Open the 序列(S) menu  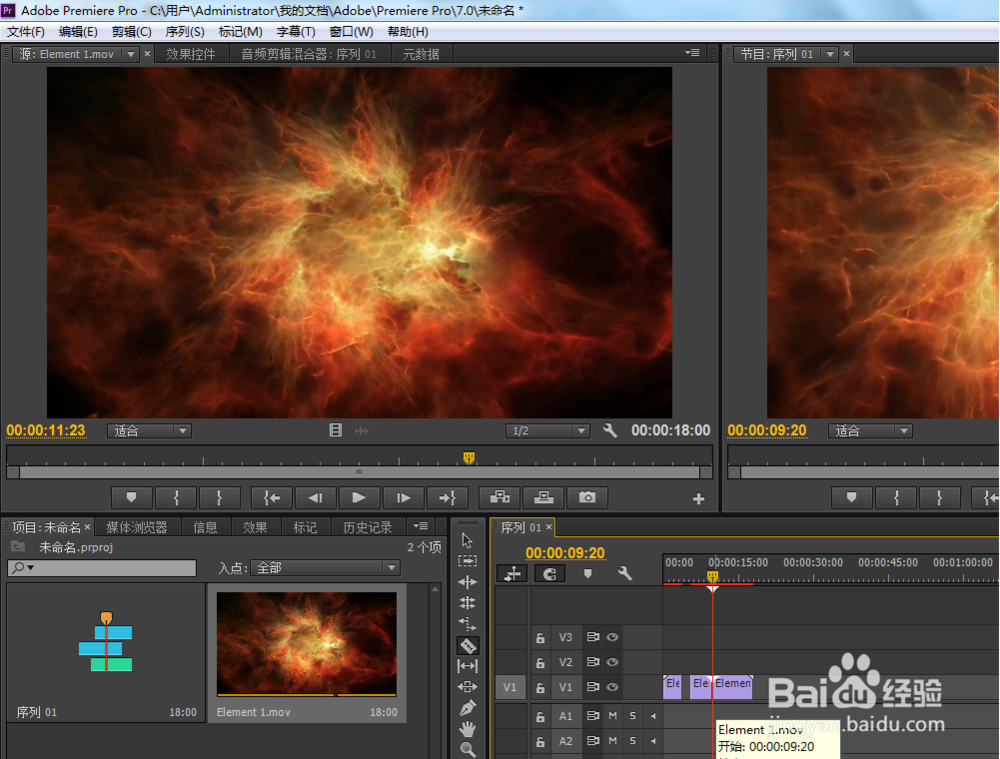tap(185, 32)
